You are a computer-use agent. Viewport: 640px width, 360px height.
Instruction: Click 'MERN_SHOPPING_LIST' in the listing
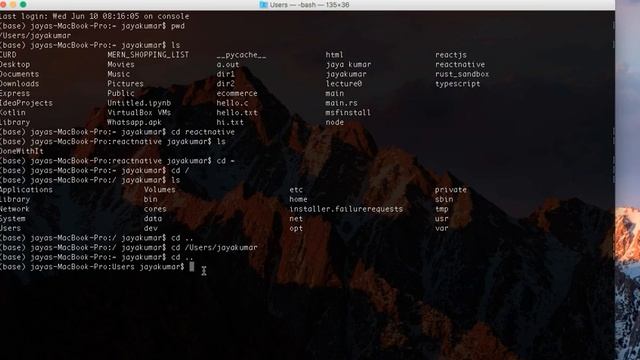coord(148,55)
